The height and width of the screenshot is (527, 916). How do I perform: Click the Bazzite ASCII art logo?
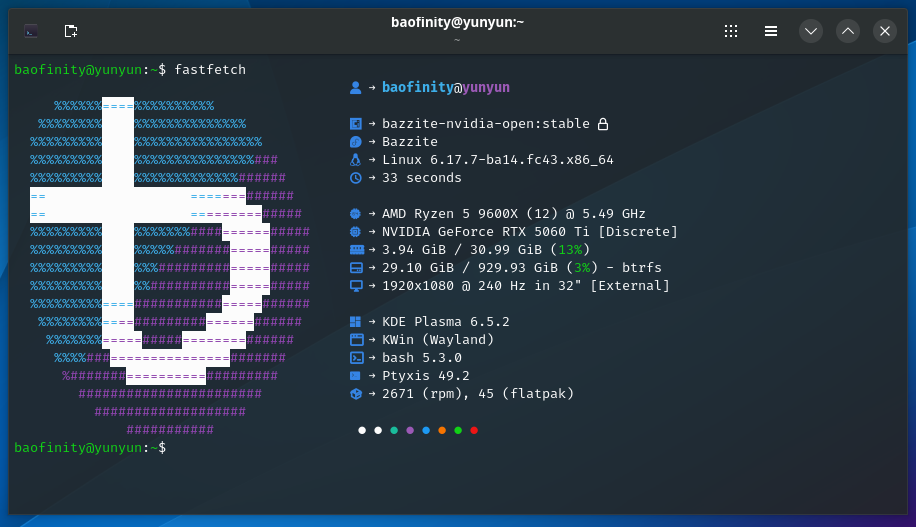[170, 268]
